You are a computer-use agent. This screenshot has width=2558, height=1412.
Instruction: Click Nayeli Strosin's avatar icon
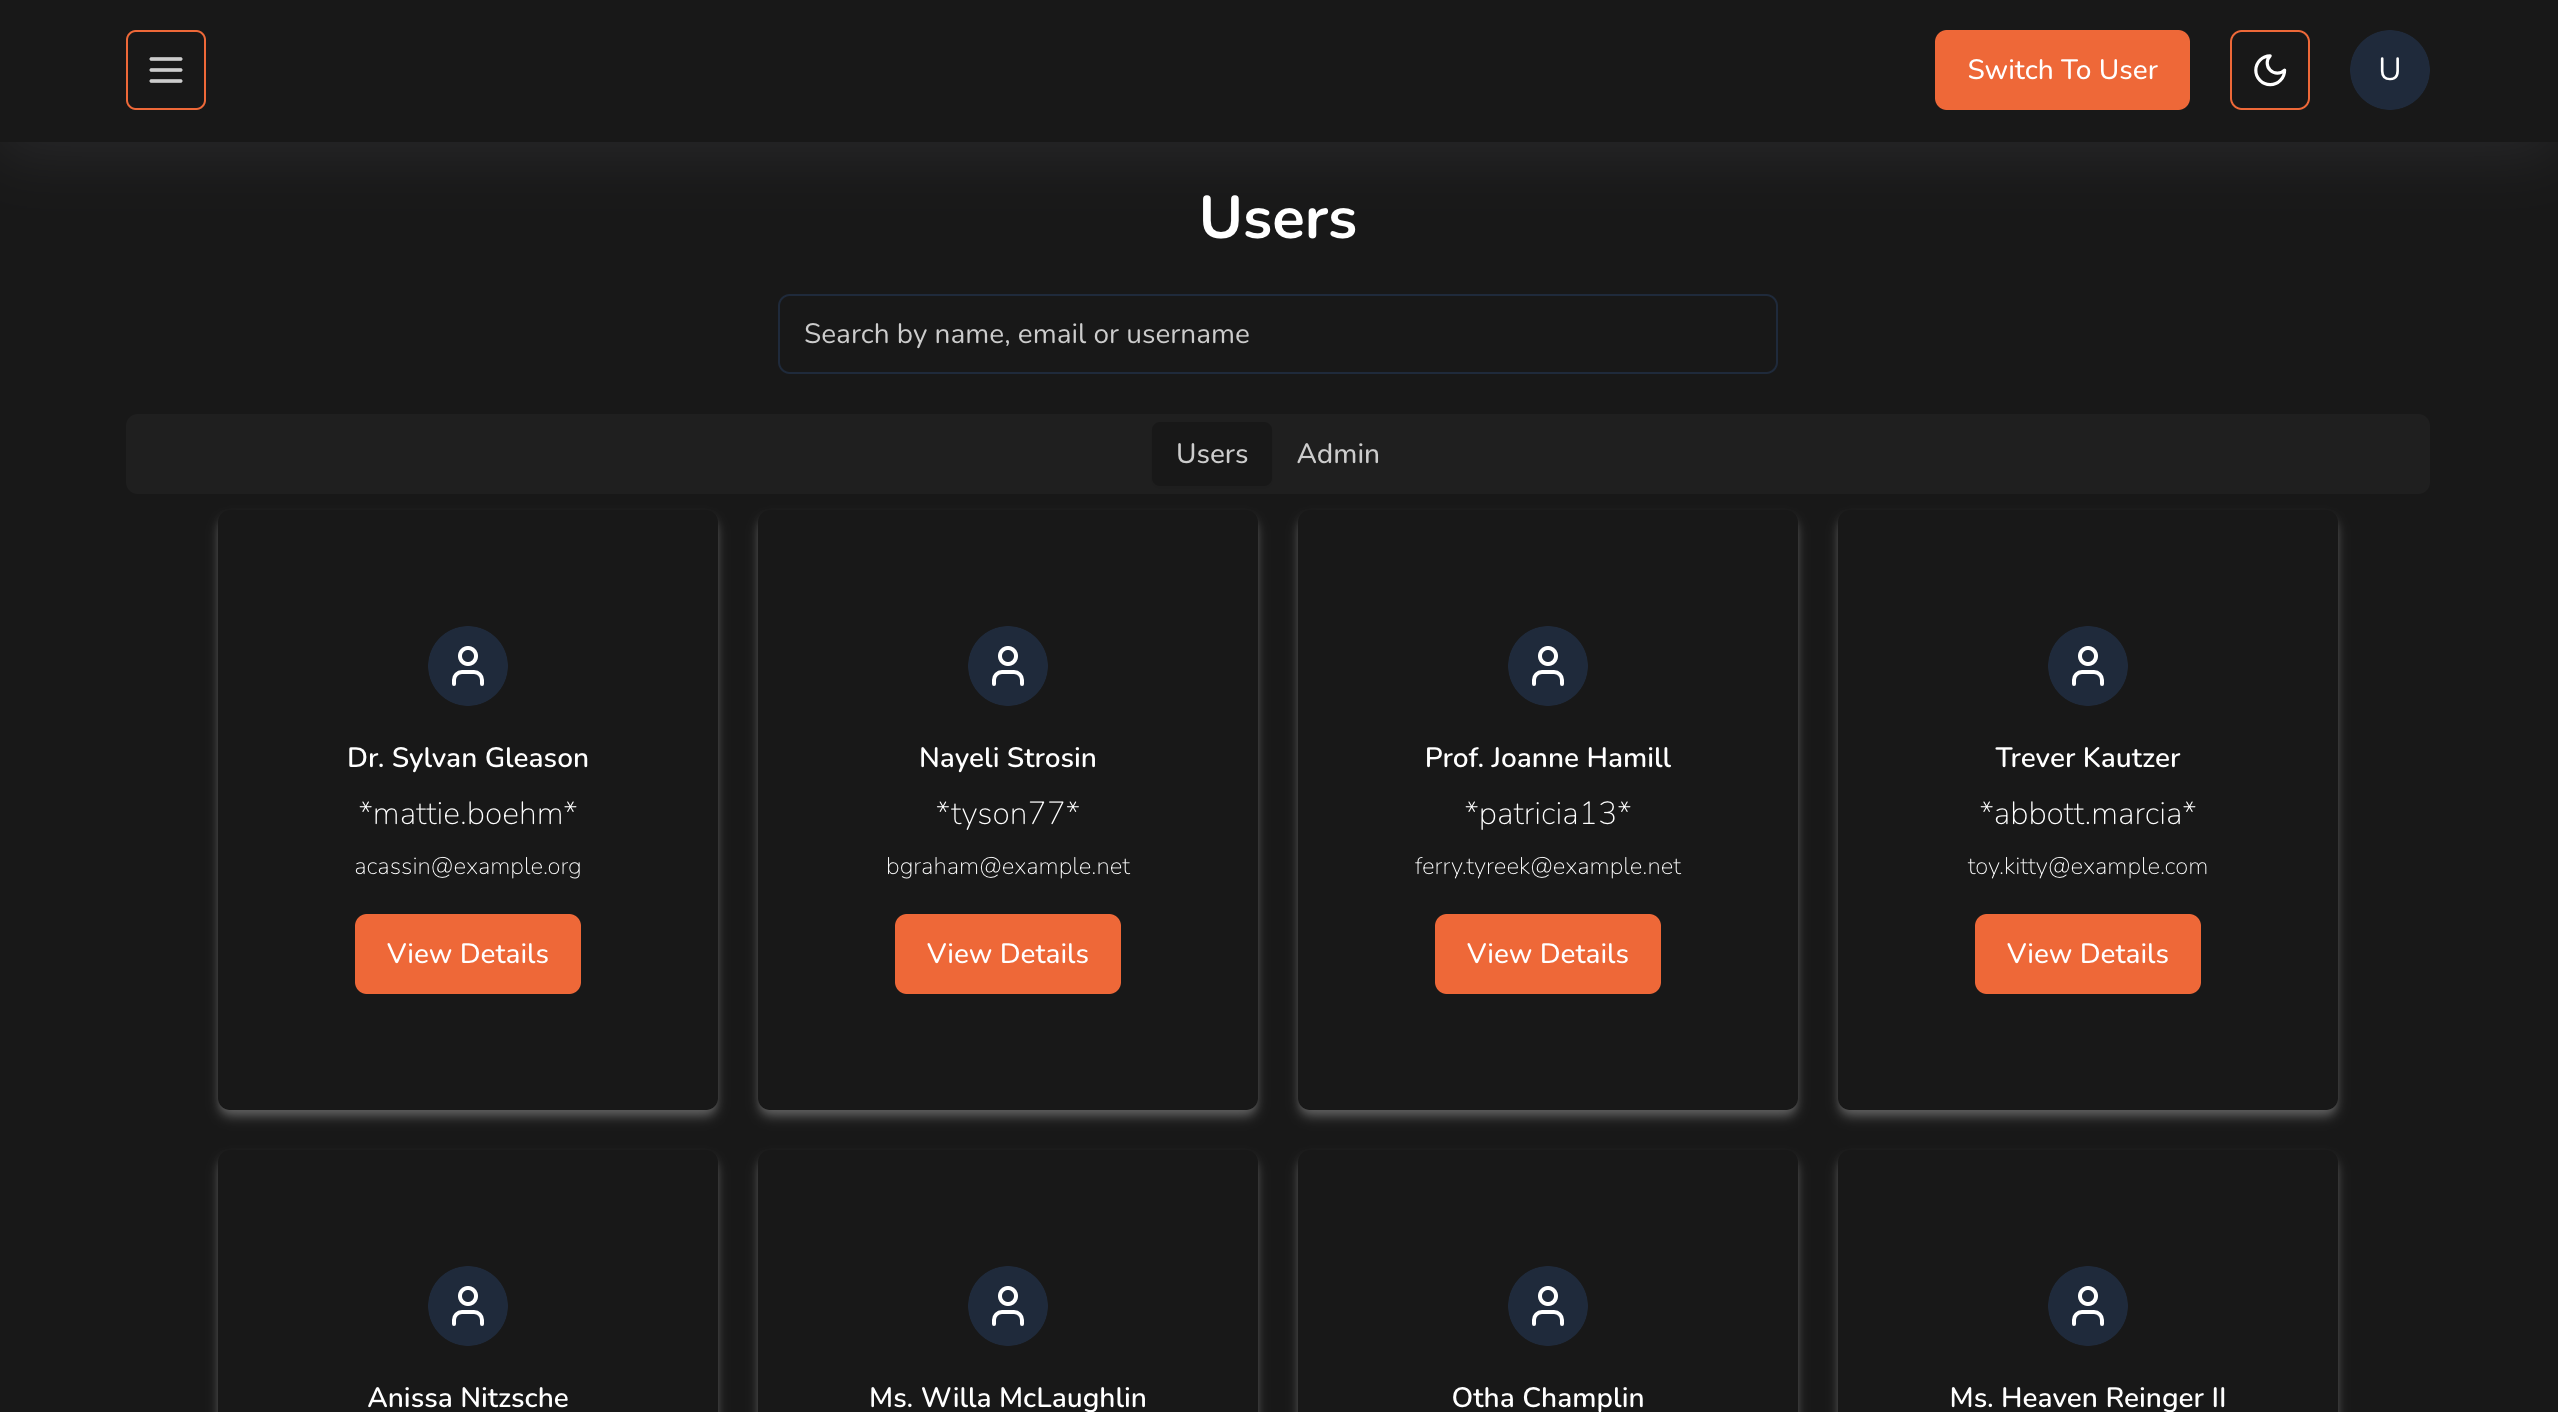click(1007, 665)
